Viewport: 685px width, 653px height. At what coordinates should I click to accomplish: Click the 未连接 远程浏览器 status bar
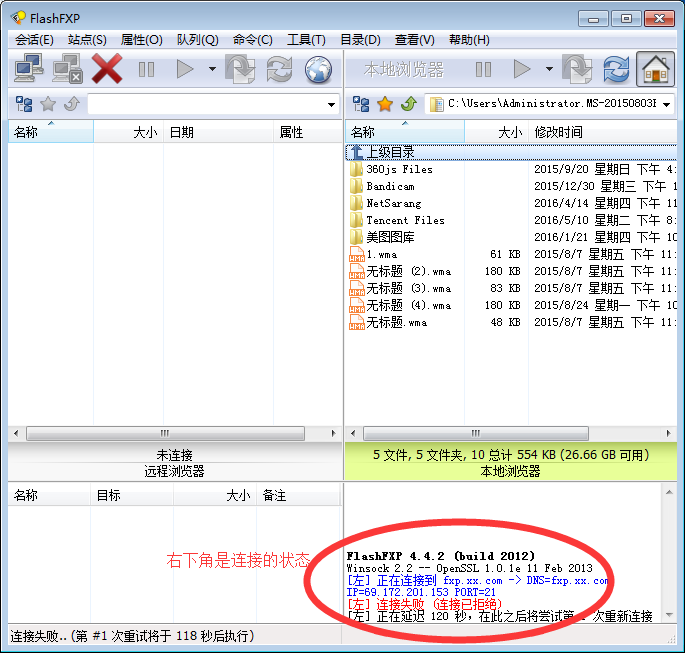pyautogui.click(x=175, y=462)
